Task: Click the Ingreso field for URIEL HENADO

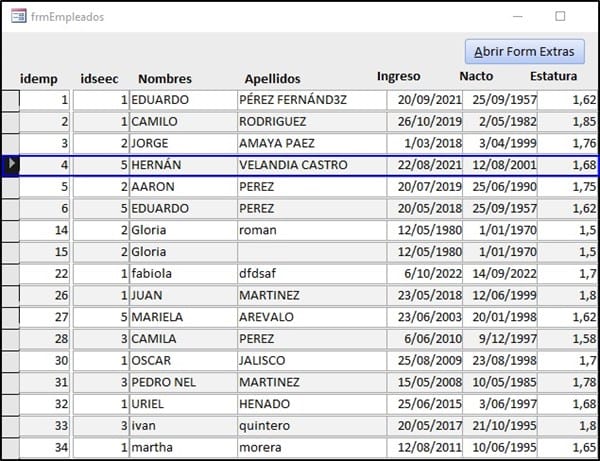Action: point(426,402)
